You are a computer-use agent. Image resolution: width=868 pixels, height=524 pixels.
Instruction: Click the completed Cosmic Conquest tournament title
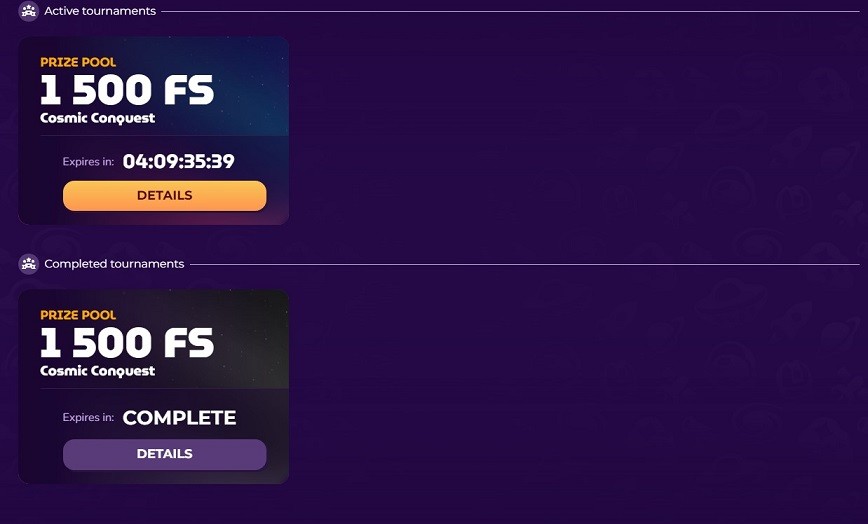(x=97, y=371)
